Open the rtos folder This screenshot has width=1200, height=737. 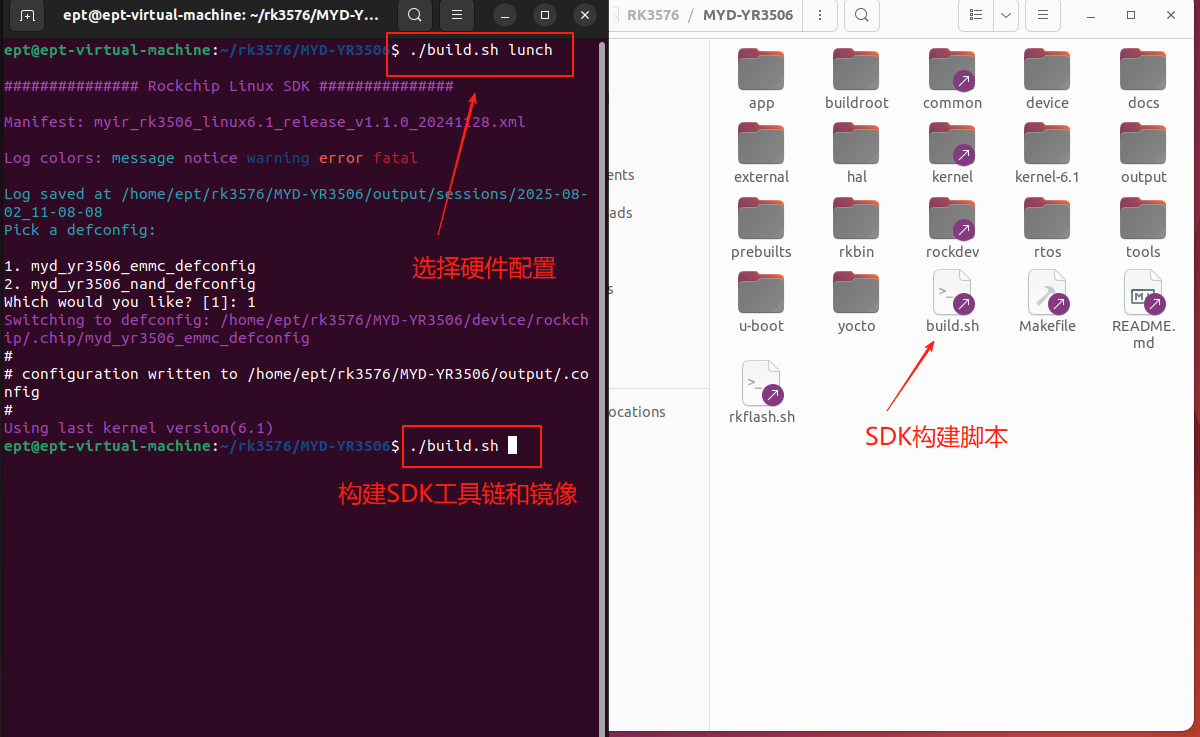[x=1047, y=228]
